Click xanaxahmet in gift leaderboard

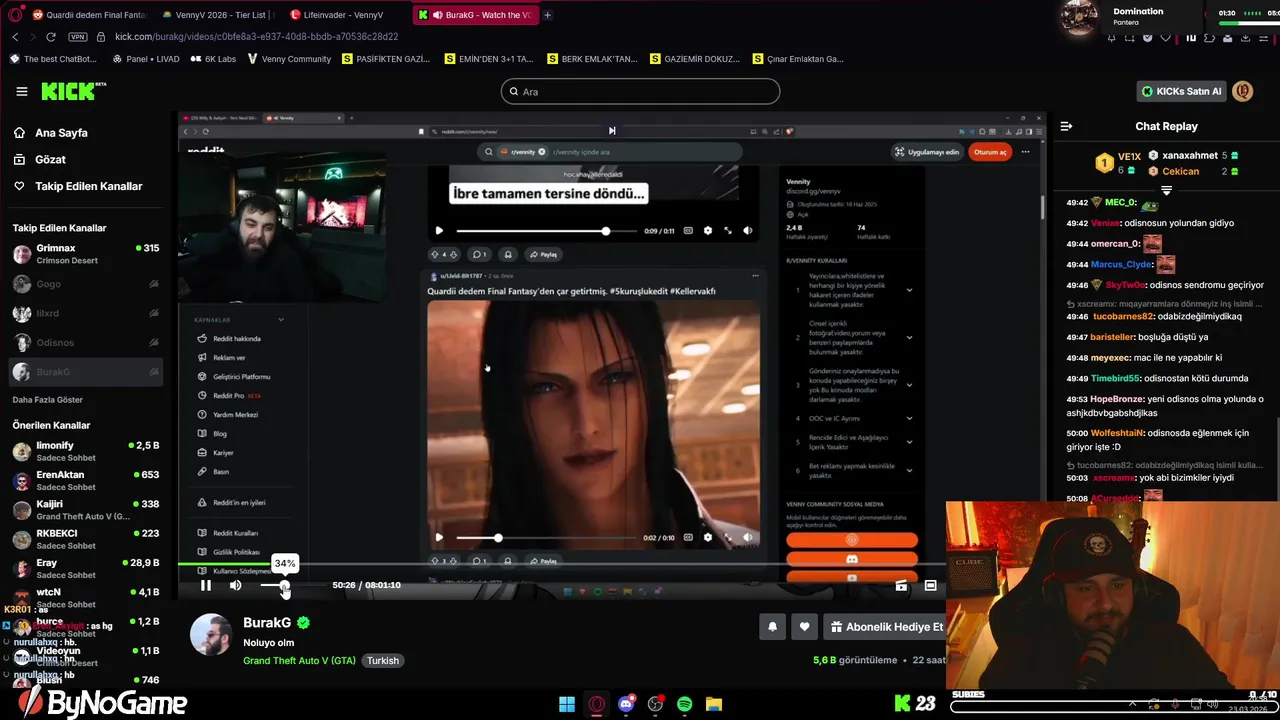[x=1190, y=156]
